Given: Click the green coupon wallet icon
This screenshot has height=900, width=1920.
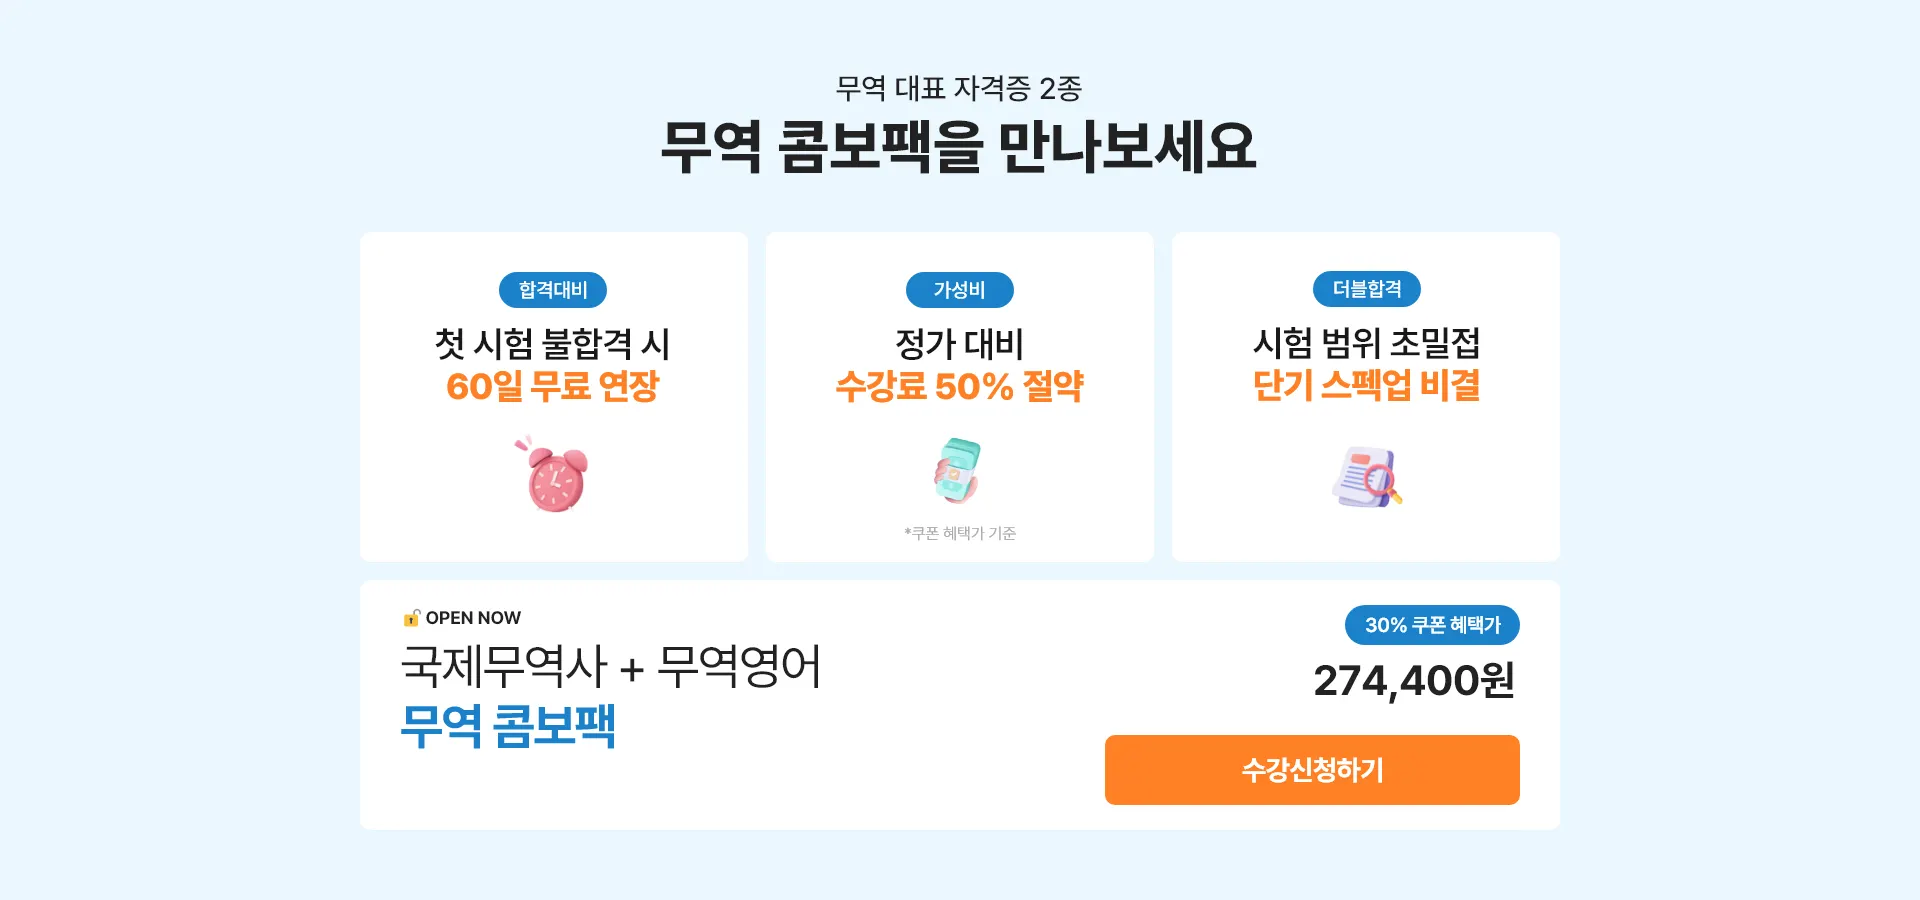Looking at the screenshot, I should point(958,470).
